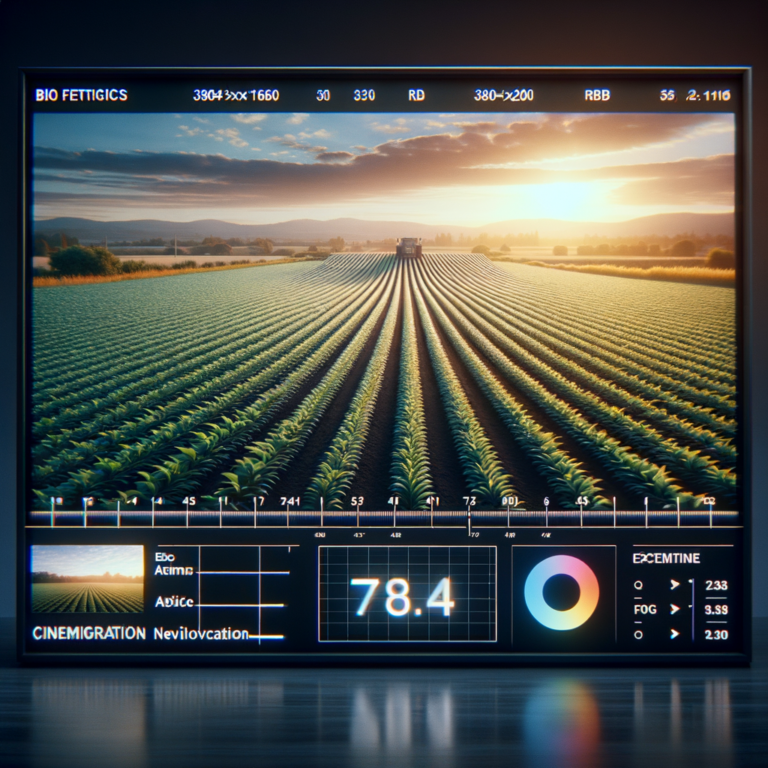Jump to timeline marker 741
The width and height of the screenshot is (768, 768).
pos(289,501)
